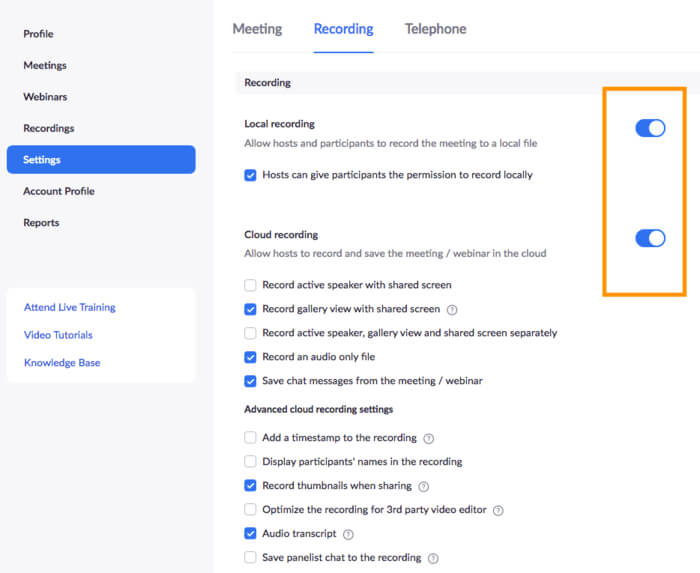Switch to the Meeting tab
Screen dimensions: 700x573
[257, 29]
